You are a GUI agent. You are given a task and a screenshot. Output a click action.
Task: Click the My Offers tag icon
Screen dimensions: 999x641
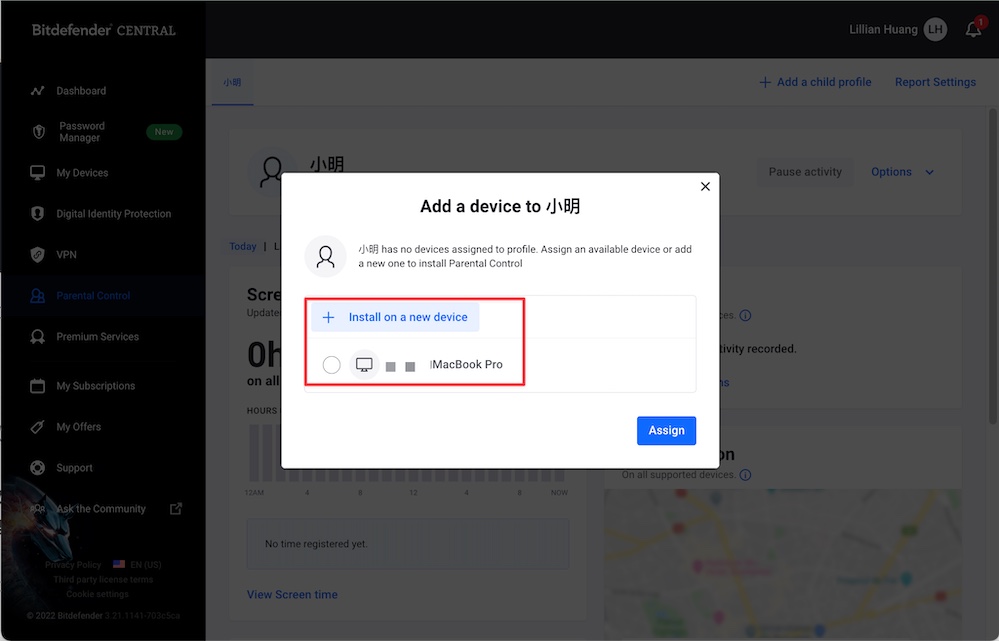click(x=38, y=427)
